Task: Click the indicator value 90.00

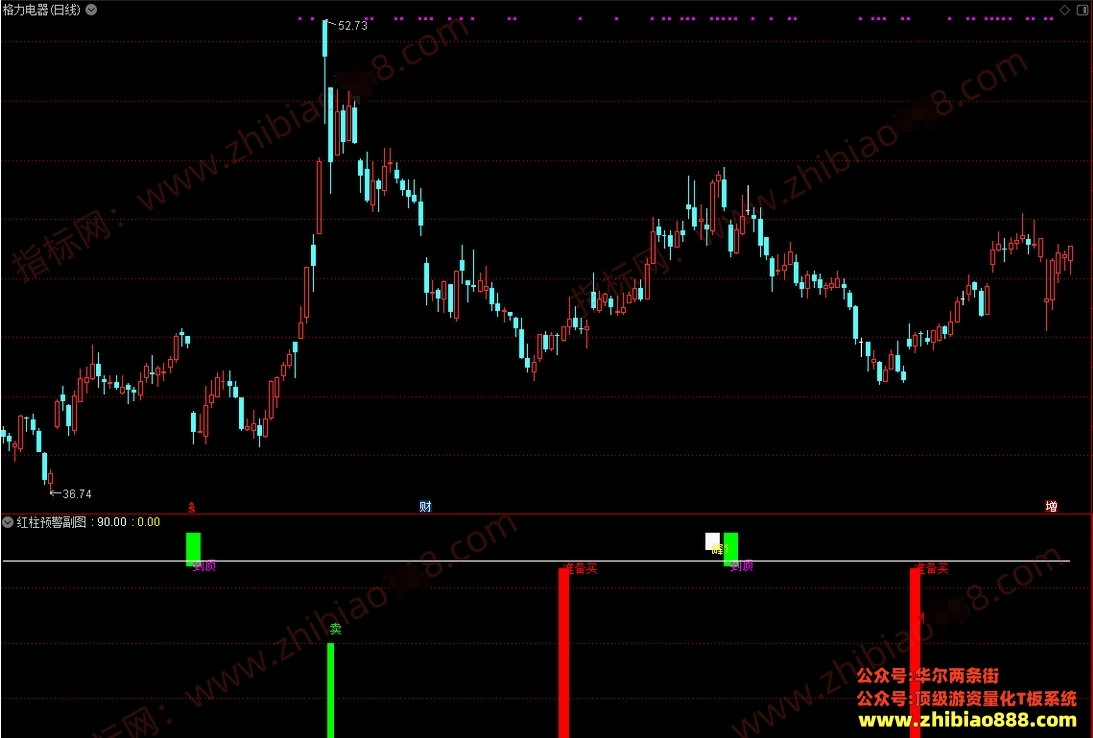Action: pyautogui.click(x=112, y=522)
